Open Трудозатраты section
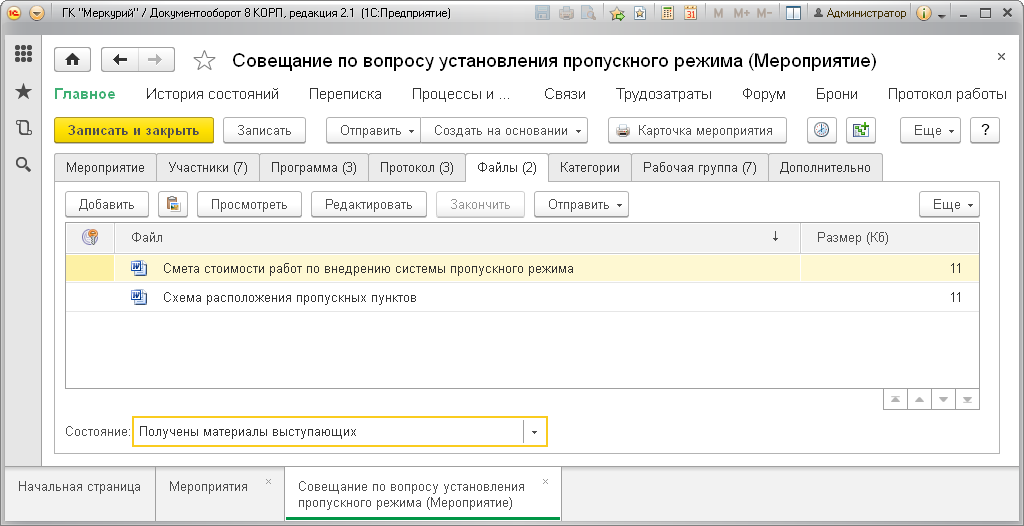 click(x=664, y=94)
